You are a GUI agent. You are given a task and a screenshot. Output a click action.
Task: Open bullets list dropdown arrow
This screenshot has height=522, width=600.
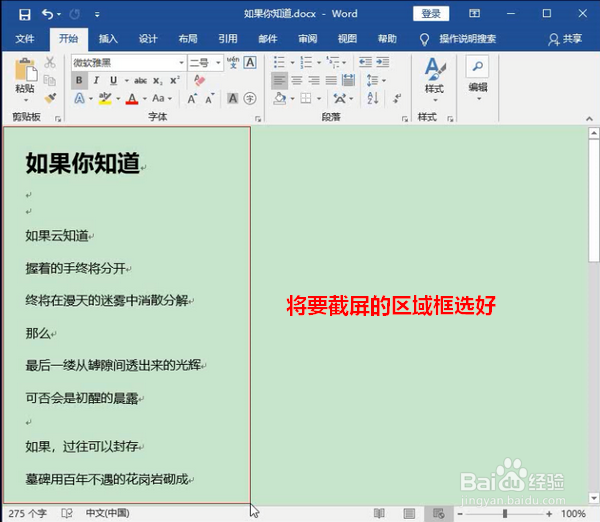[292, 62]
